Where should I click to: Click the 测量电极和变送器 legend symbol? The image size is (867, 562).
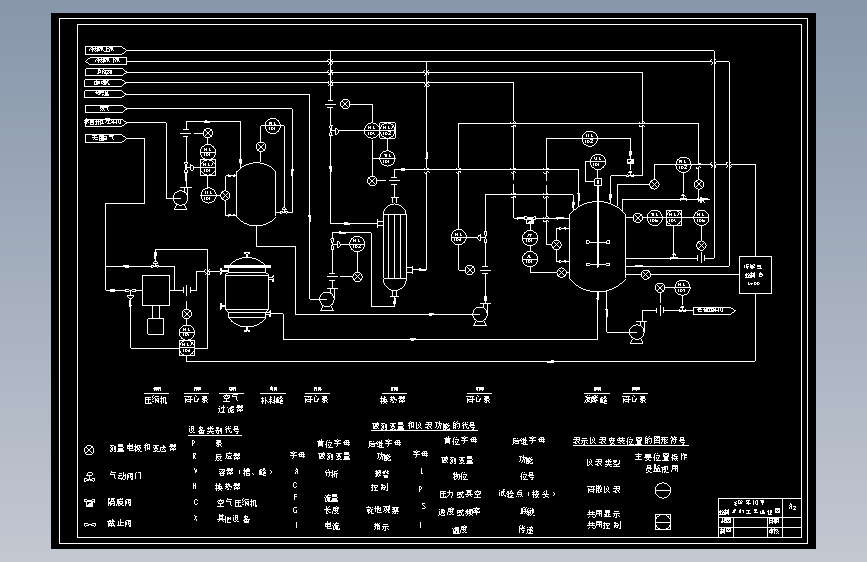pos(89,450)
